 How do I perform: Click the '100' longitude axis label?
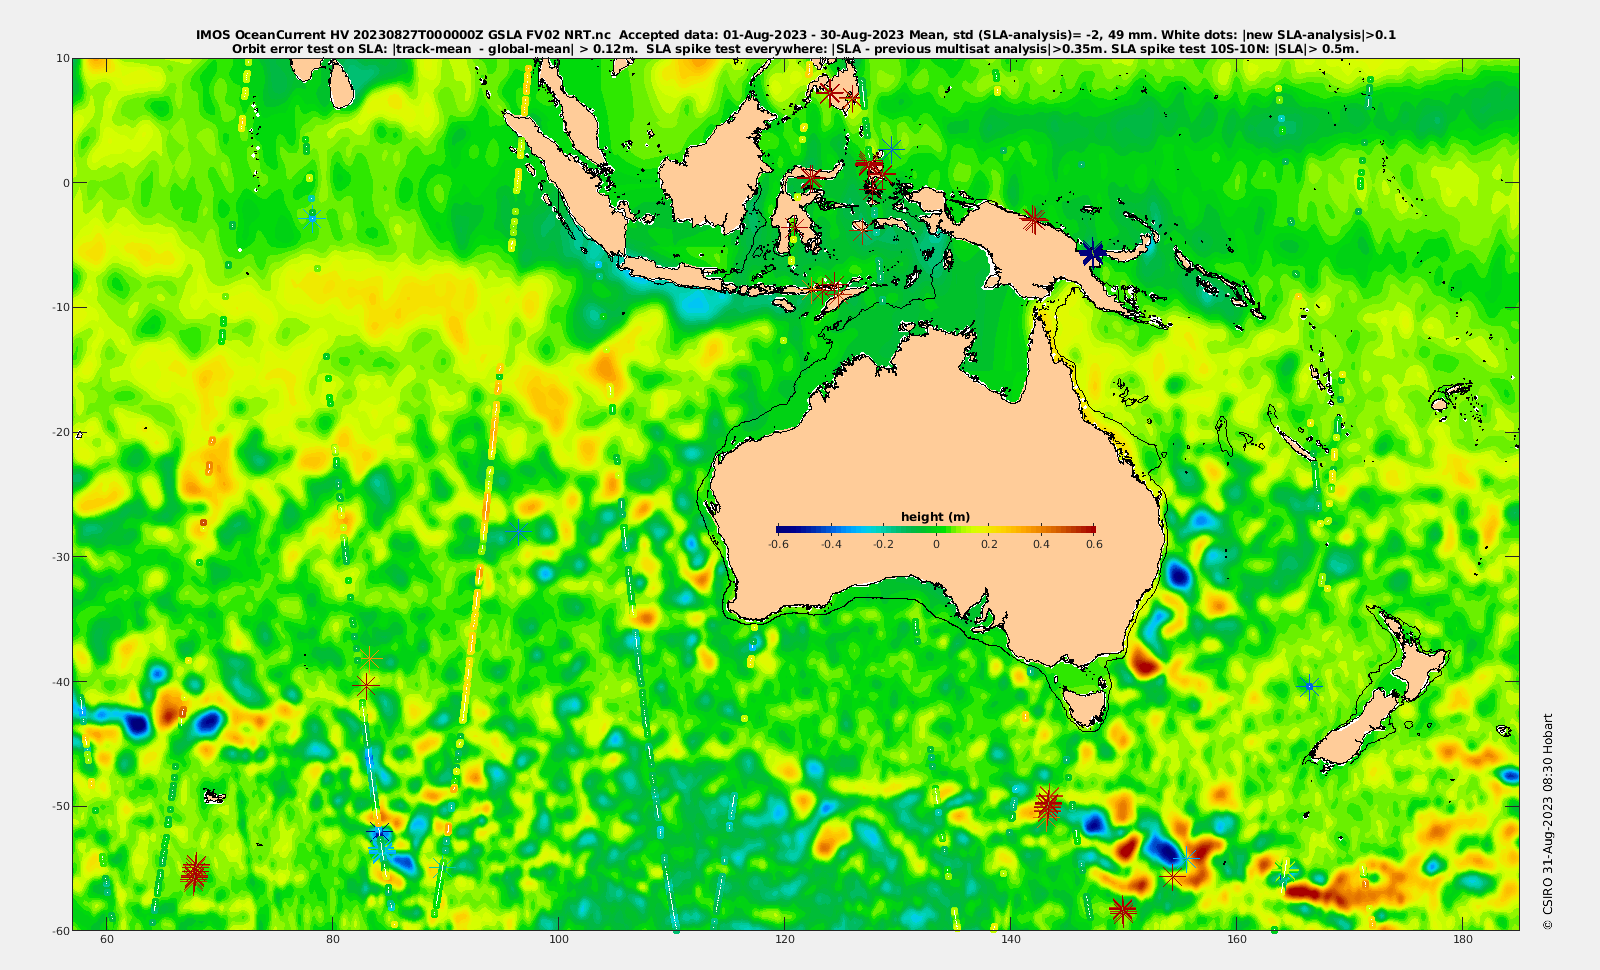[559, 940]
